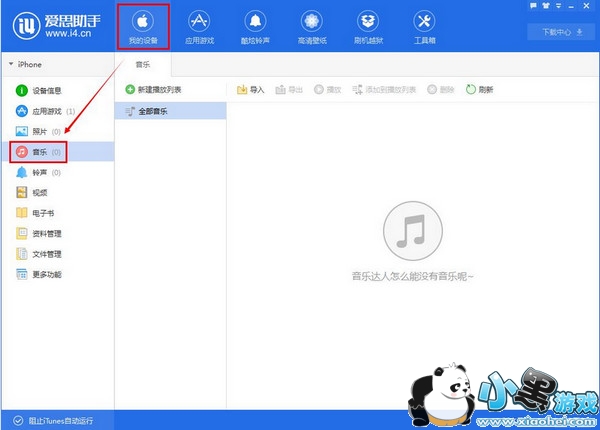Switch to the 音乐 tab

coord(143,65)
